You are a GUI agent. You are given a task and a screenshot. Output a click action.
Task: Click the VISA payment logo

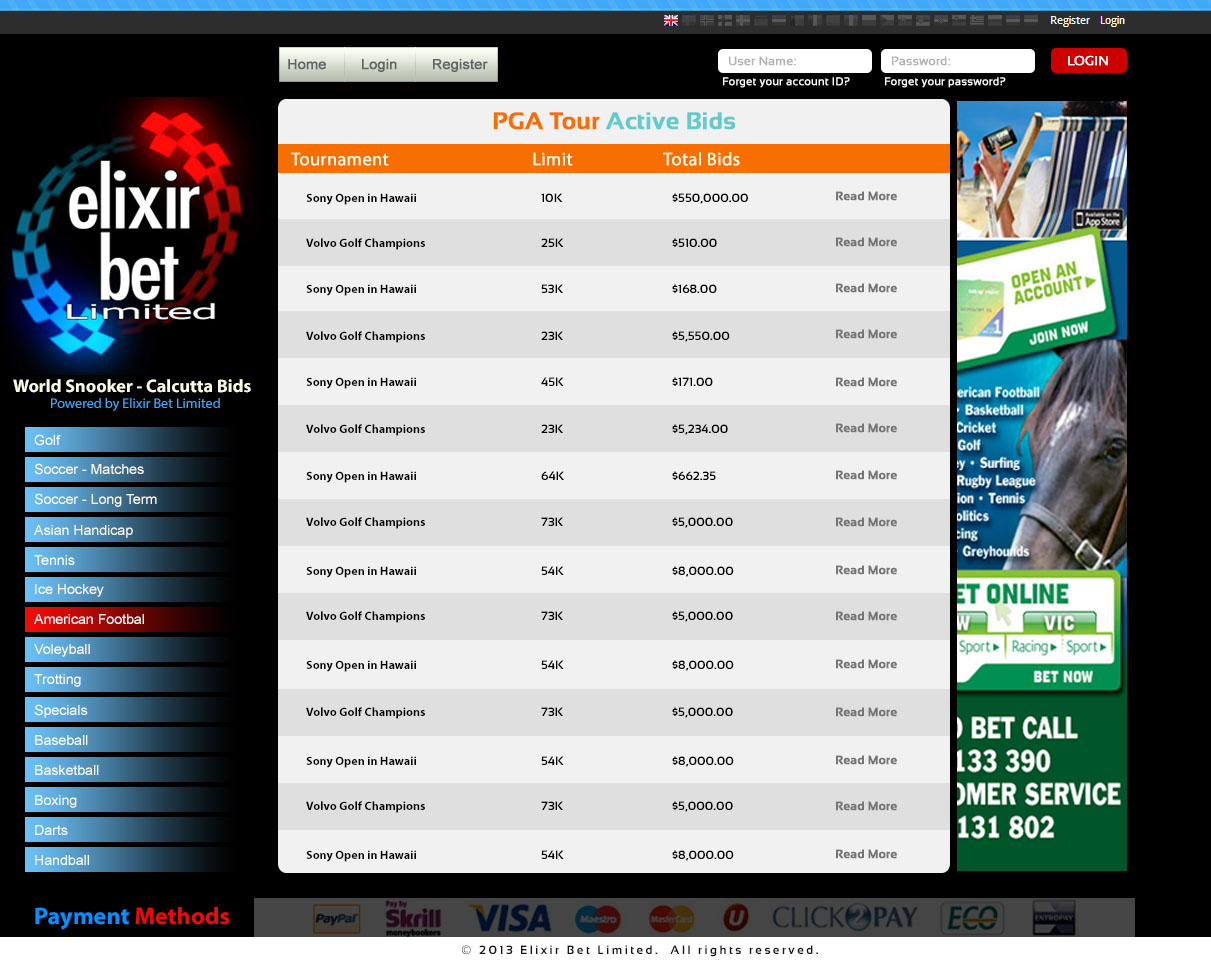coord(510,918)
